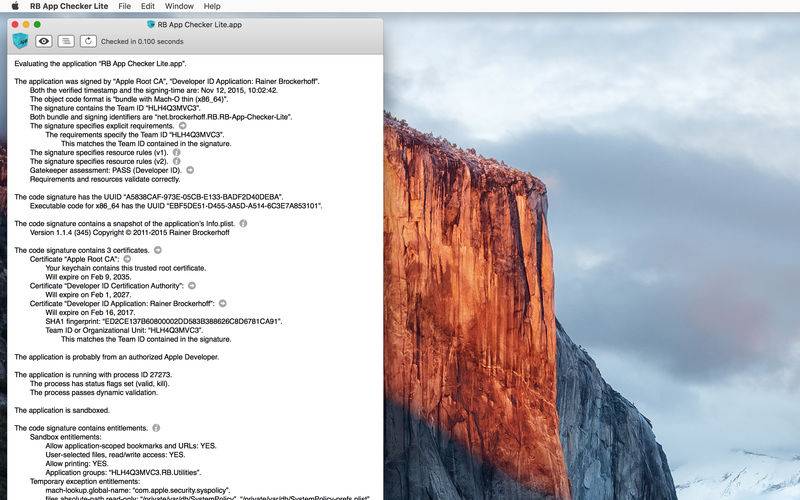Image resolution: width=800 pixels, height=500 pixels.
Task: Click the signing-time line 'Nov 12, 2015, 10:02:42'
Action: 154,90
